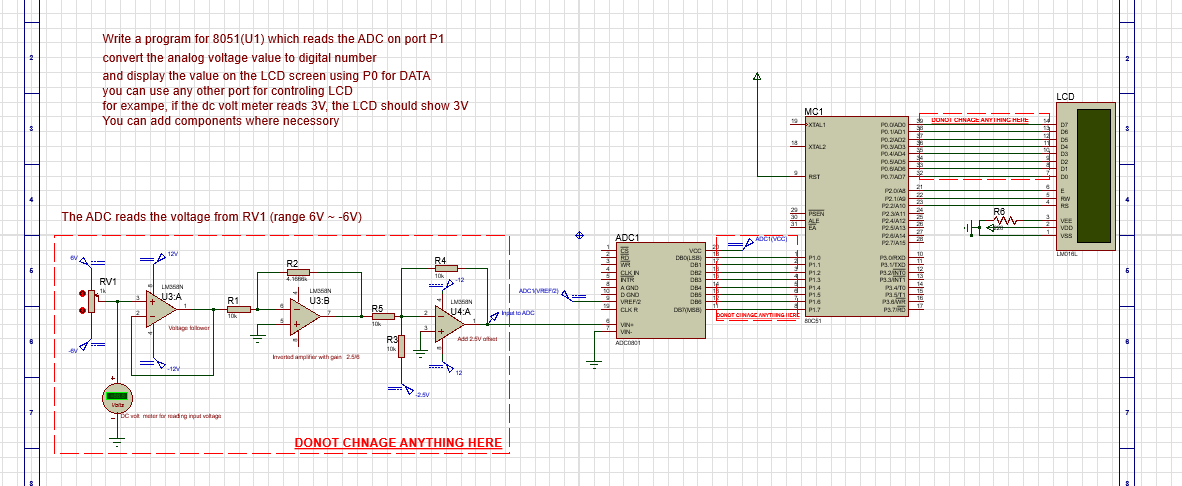Click resistor R3 below the R5 junction

401,346
